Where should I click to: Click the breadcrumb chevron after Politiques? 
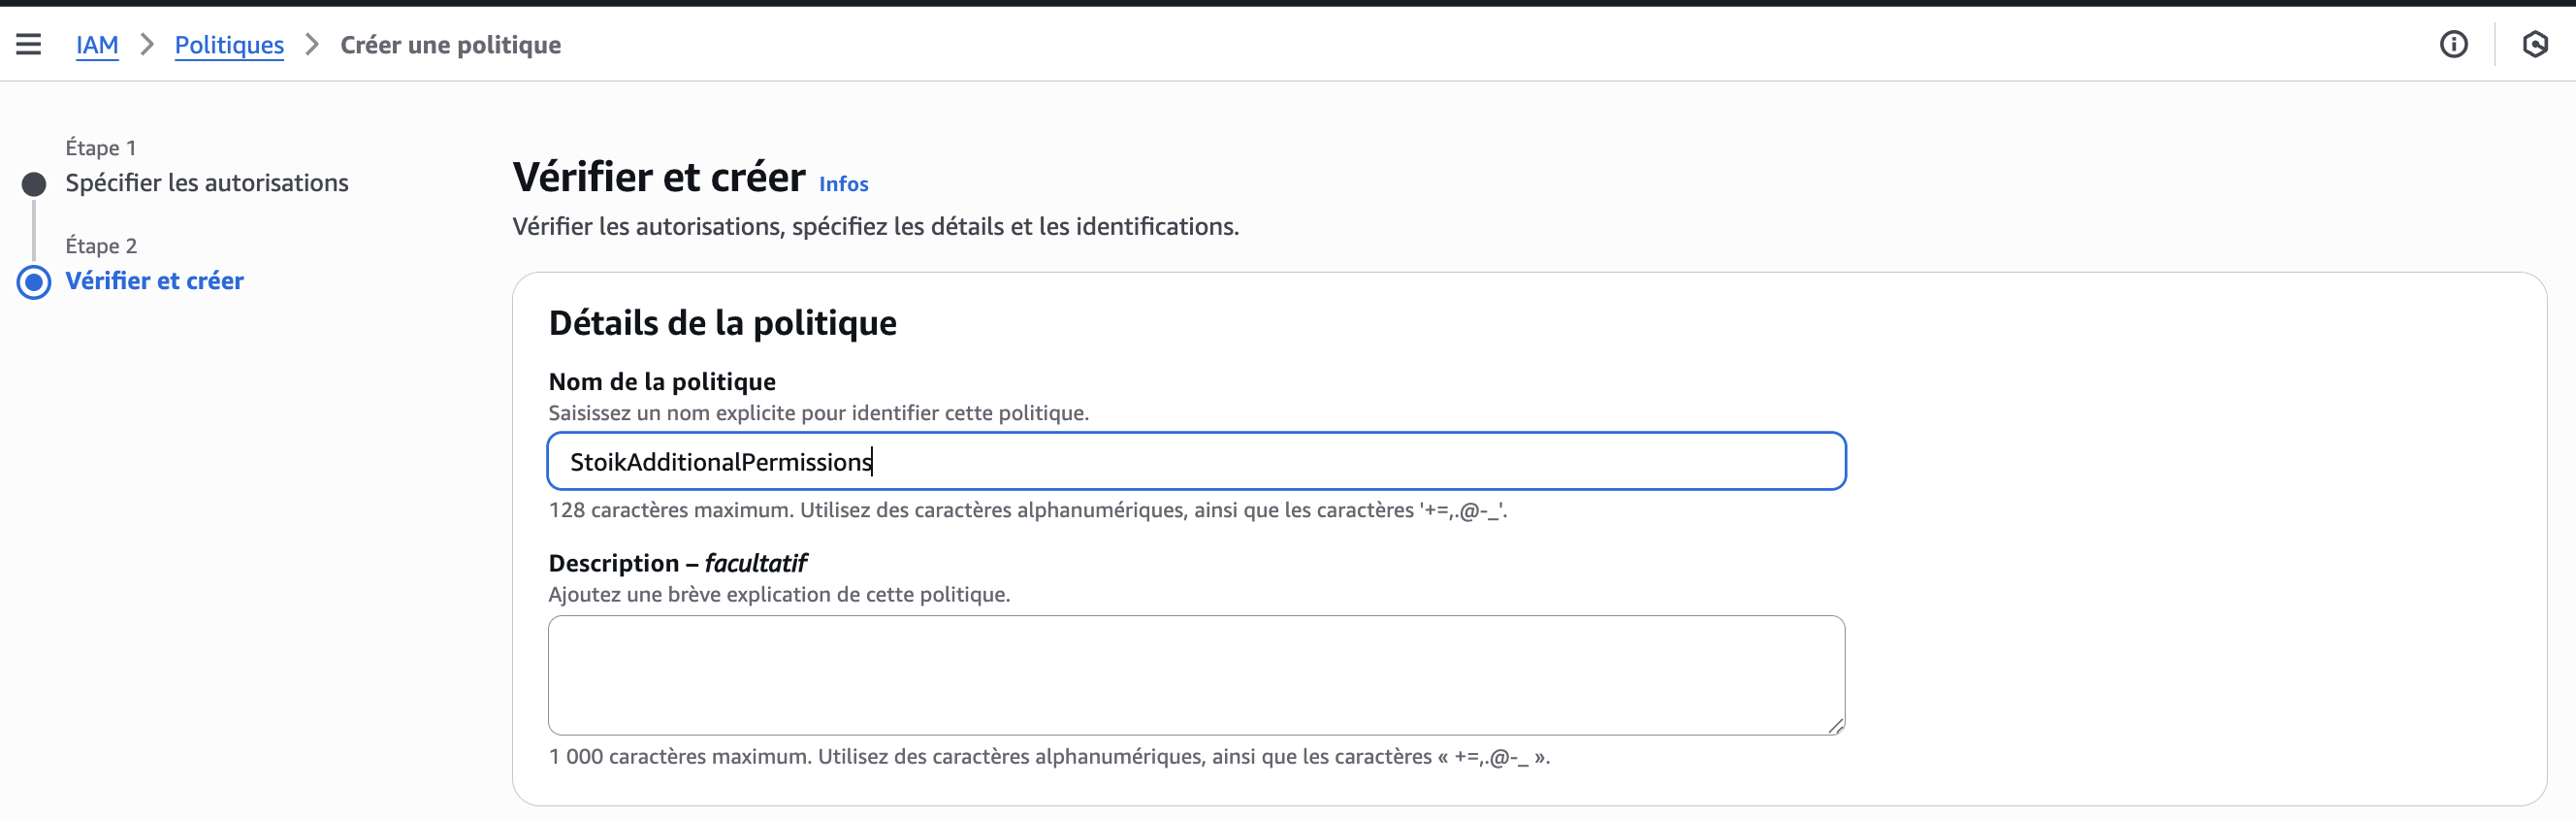[312, 44]
